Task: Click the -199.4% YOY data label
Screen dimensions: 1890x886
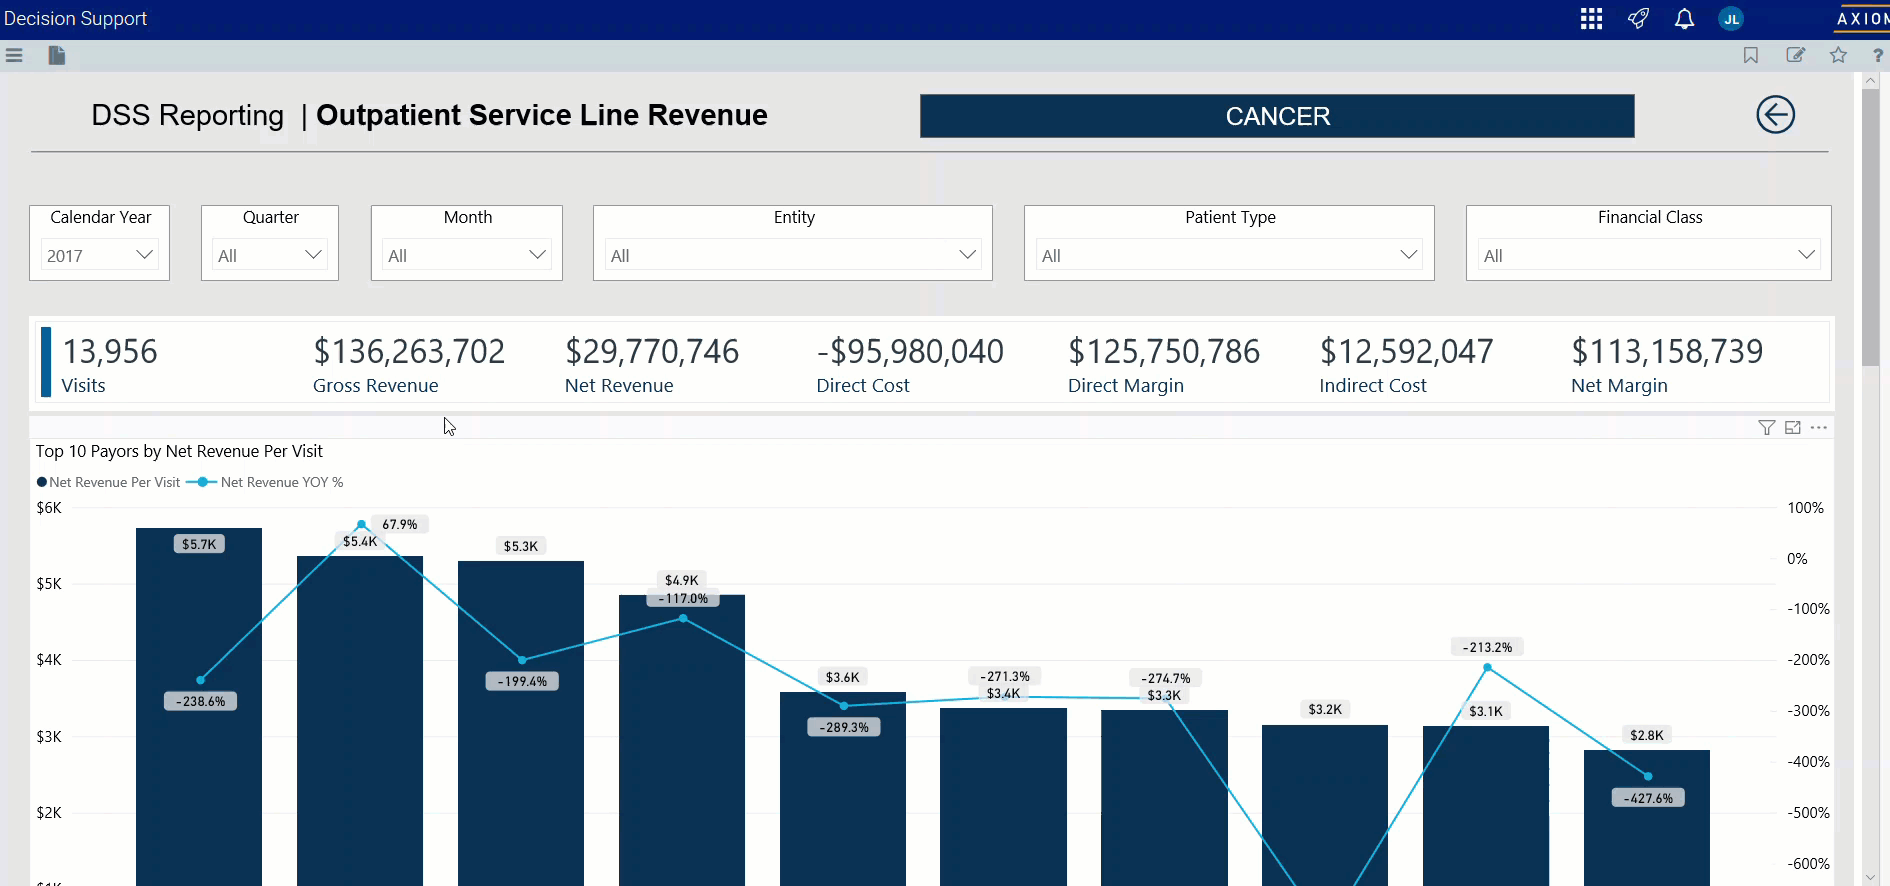Action: tap(522, 681)
